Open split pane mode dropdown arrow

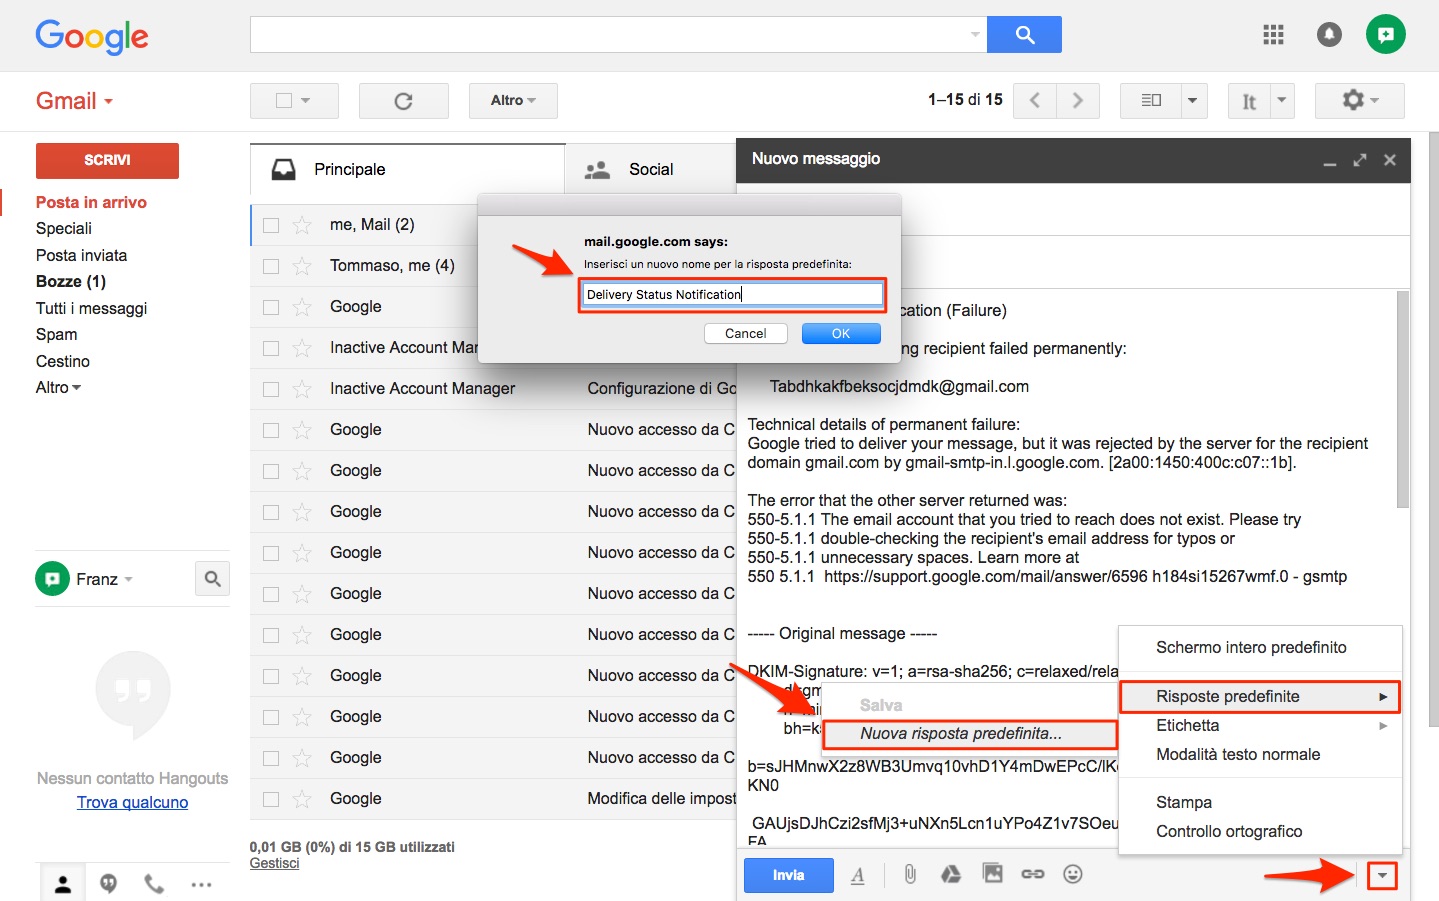(1192, 101)
